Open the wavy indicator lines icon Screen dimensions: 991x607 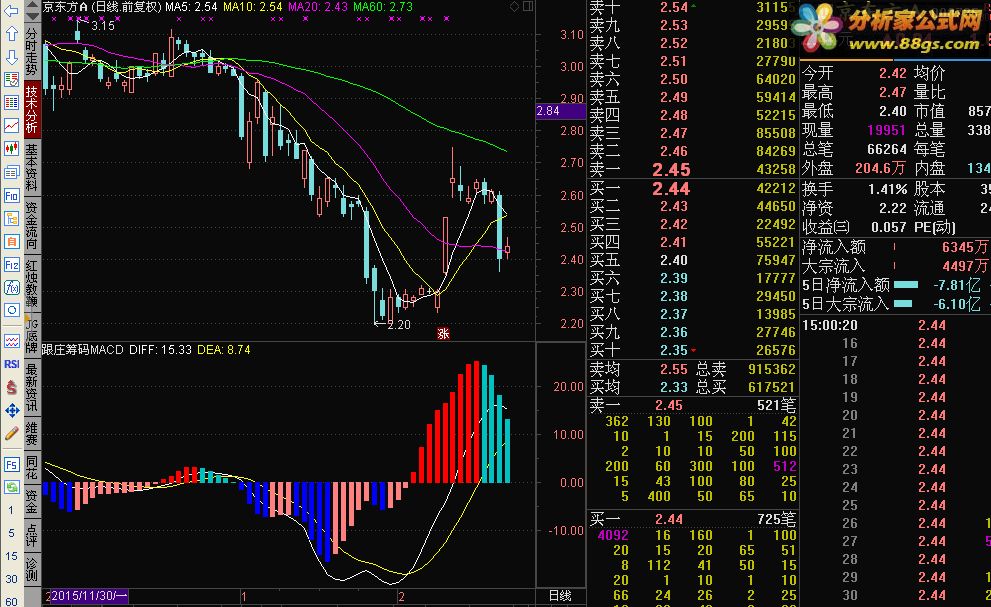(11, 341)
